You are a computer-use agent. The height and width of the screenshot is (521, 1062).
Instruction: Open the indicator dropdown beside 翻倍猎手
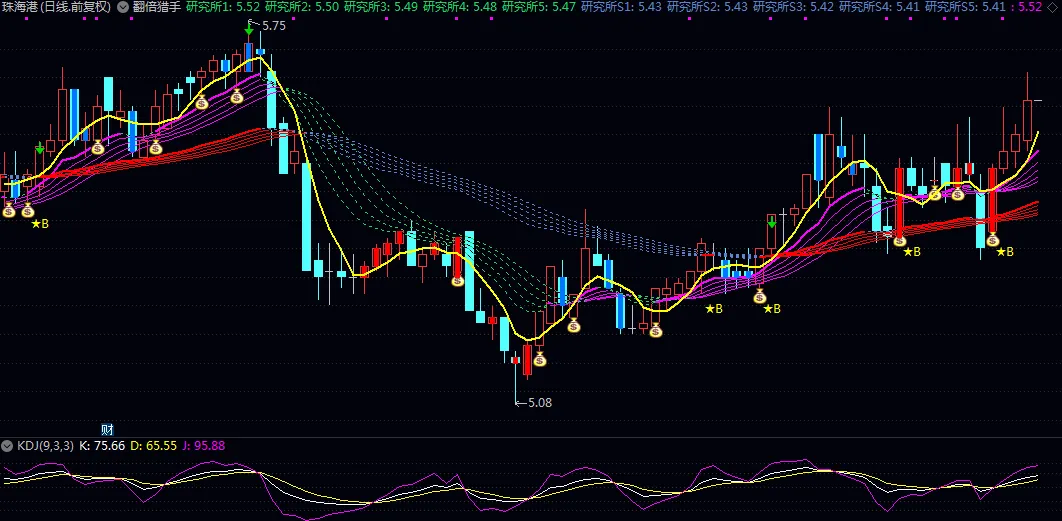pos(123,7)
